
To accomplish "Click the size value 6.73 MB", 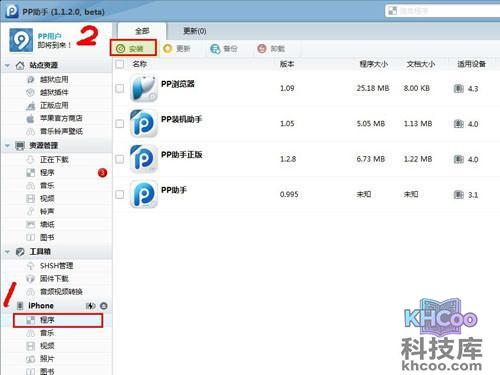I will [371, 159].
